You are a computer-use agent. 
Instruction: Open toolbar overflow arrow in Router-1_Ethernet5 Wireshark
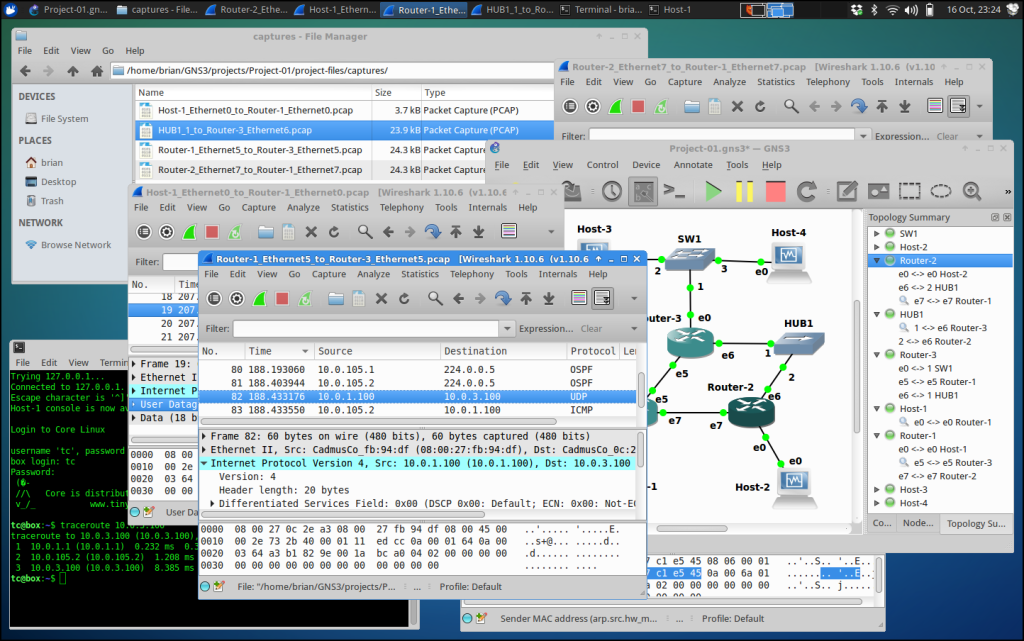[x=634, y=299]
